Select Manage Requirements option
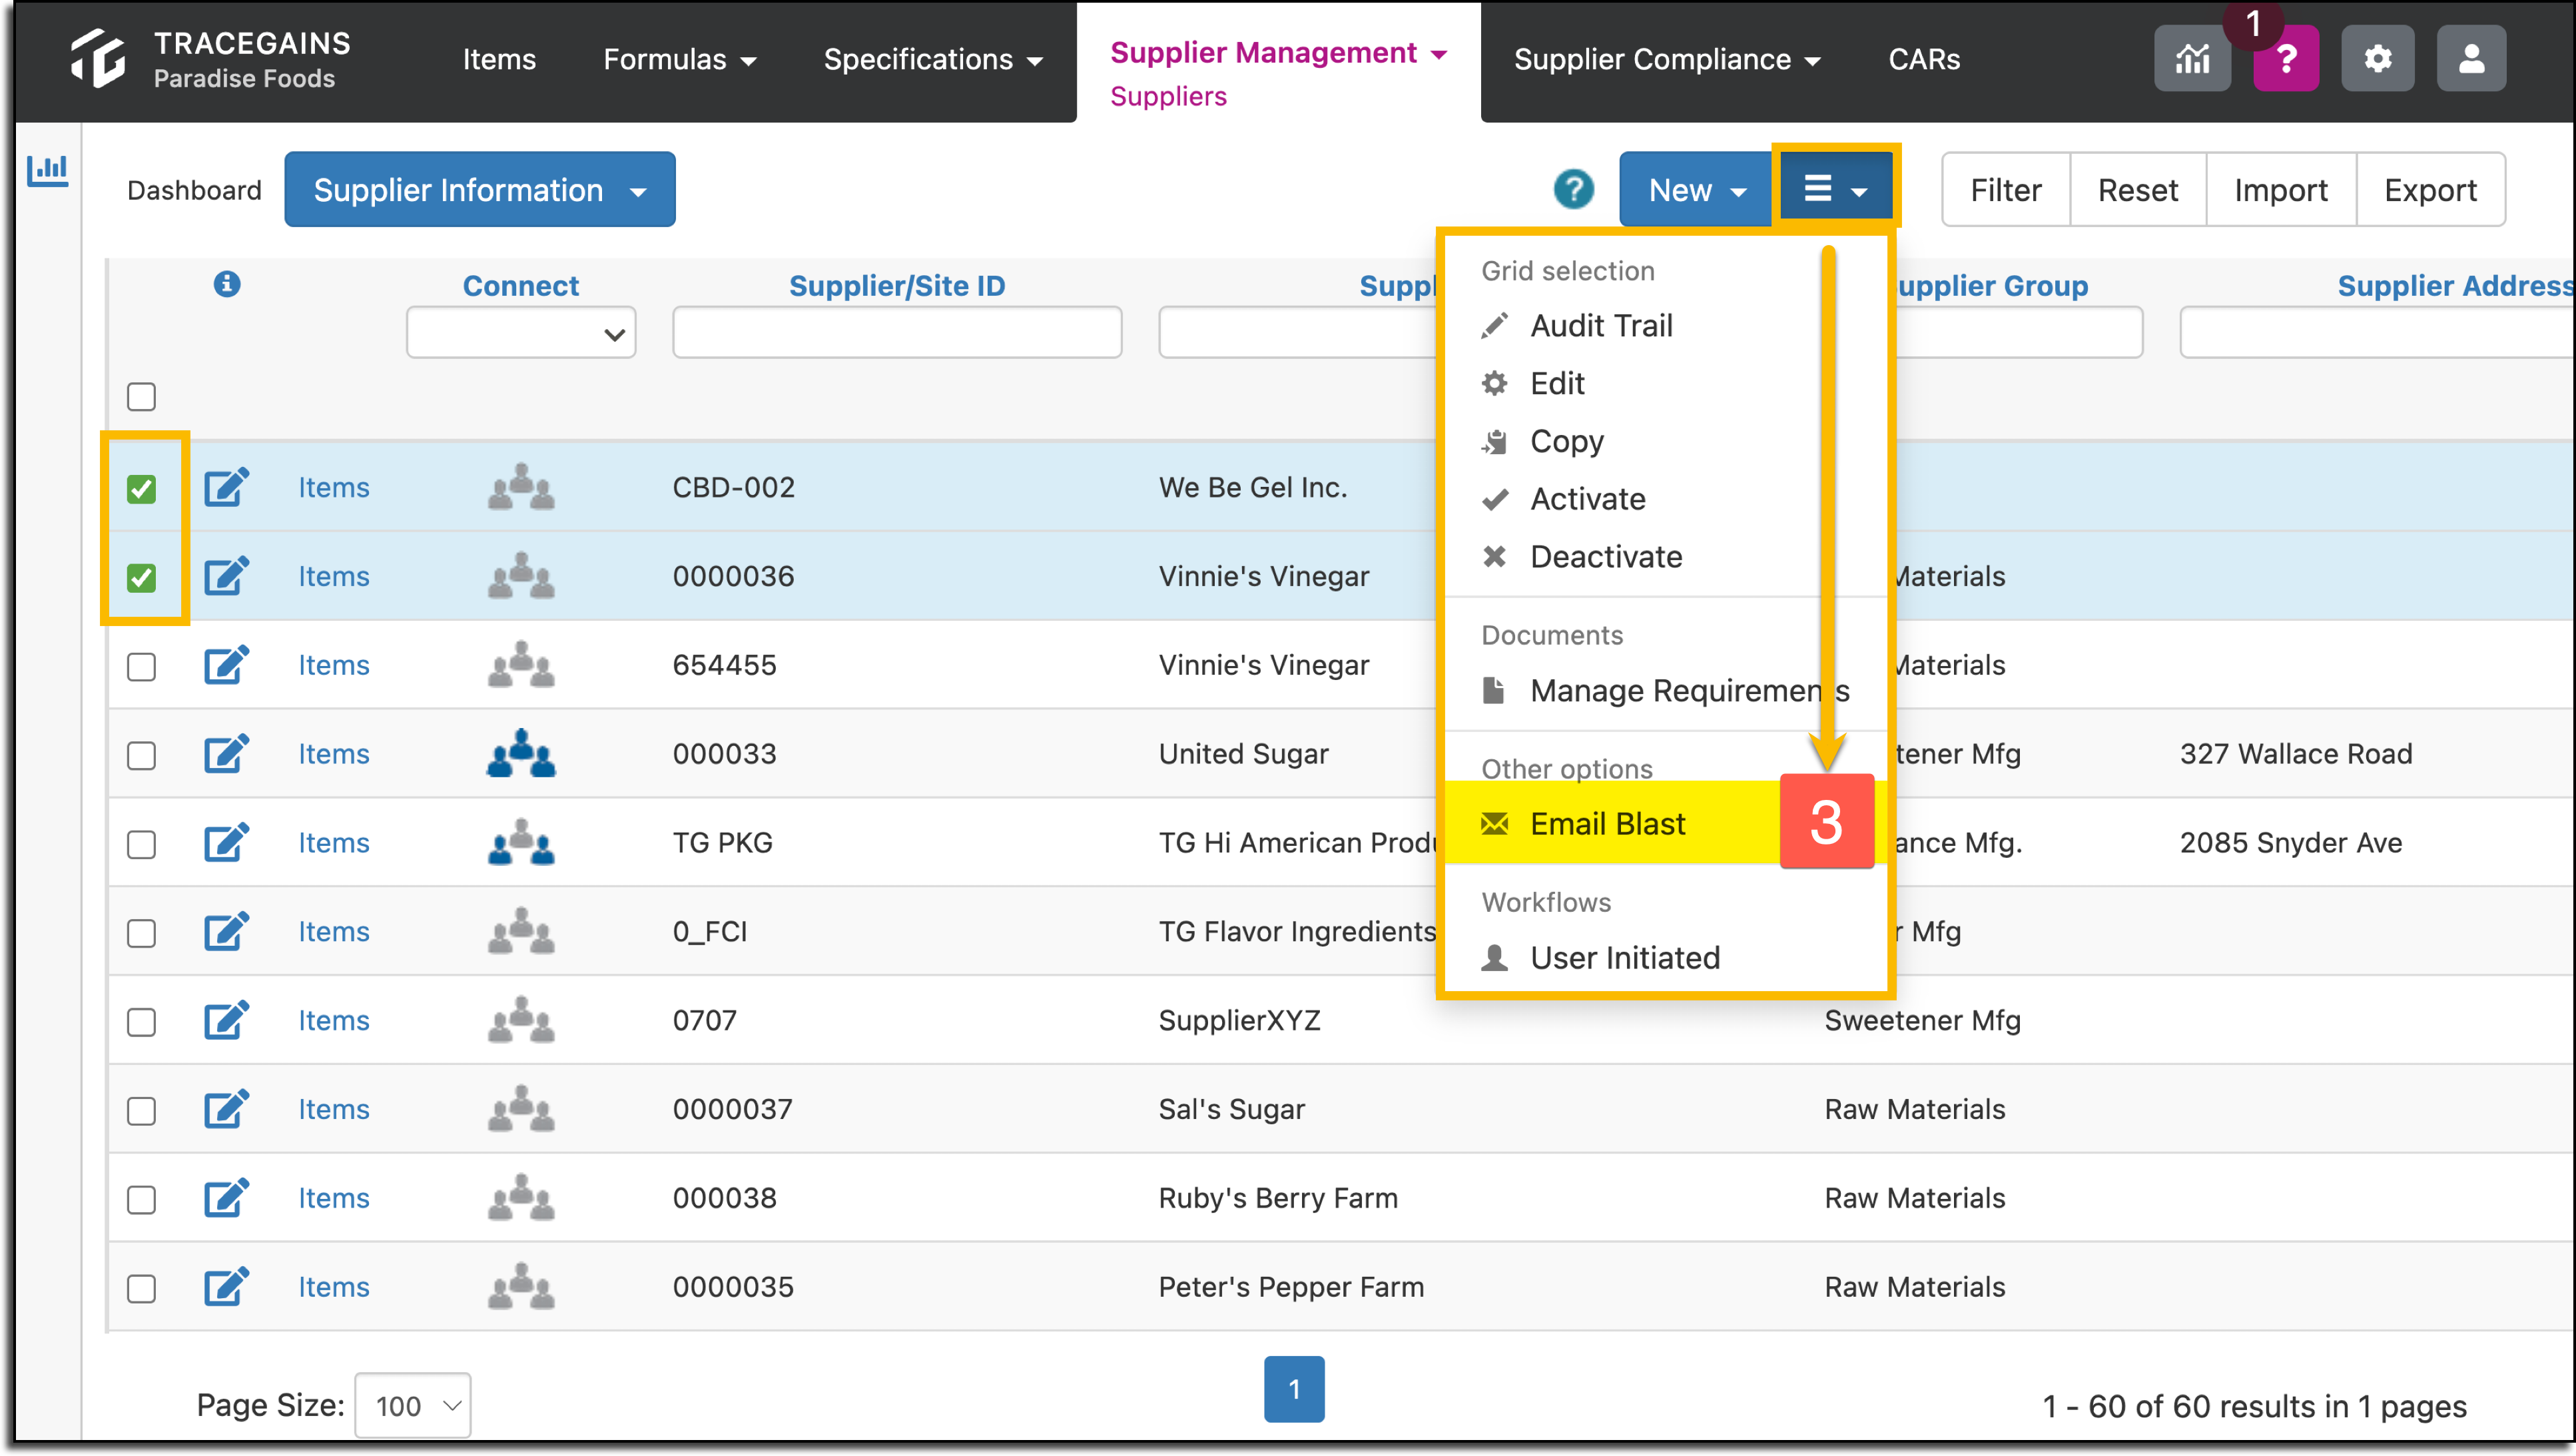This screenshot has width=2576, height=1456. [1689, 690]
